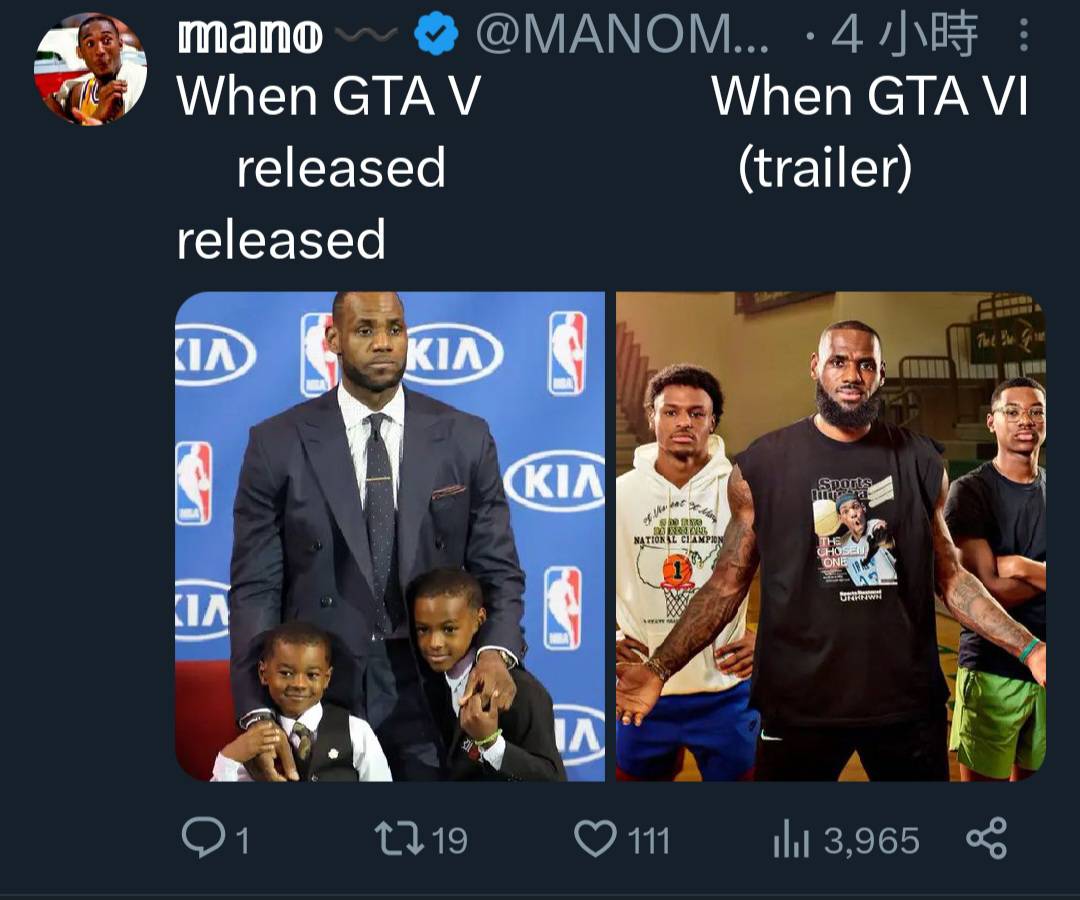Open the view analytics bar chart icon
Image resolution: width=1080 pixels, height=900 pixels.
791,840
